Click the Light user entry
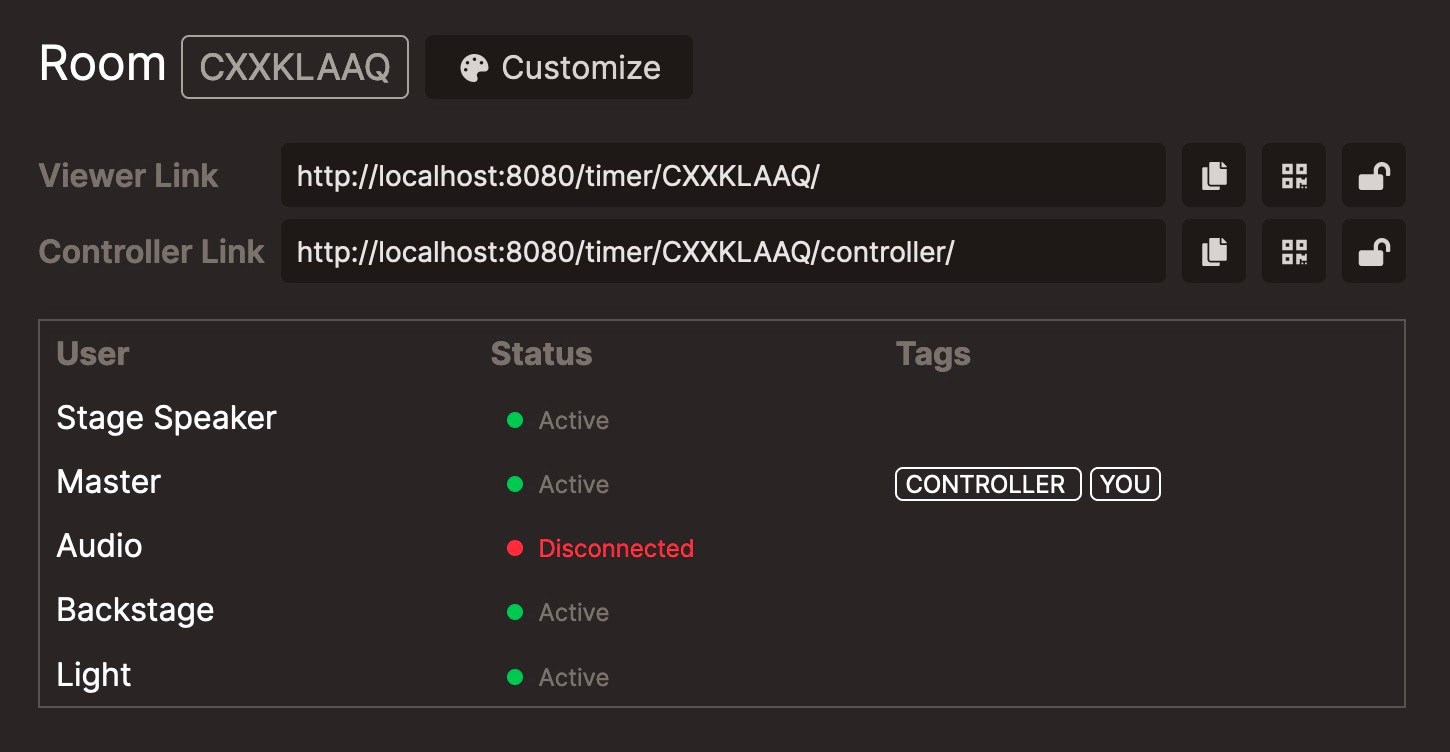The width and height of the screenshot is (1450, 752). click(94, 675)
